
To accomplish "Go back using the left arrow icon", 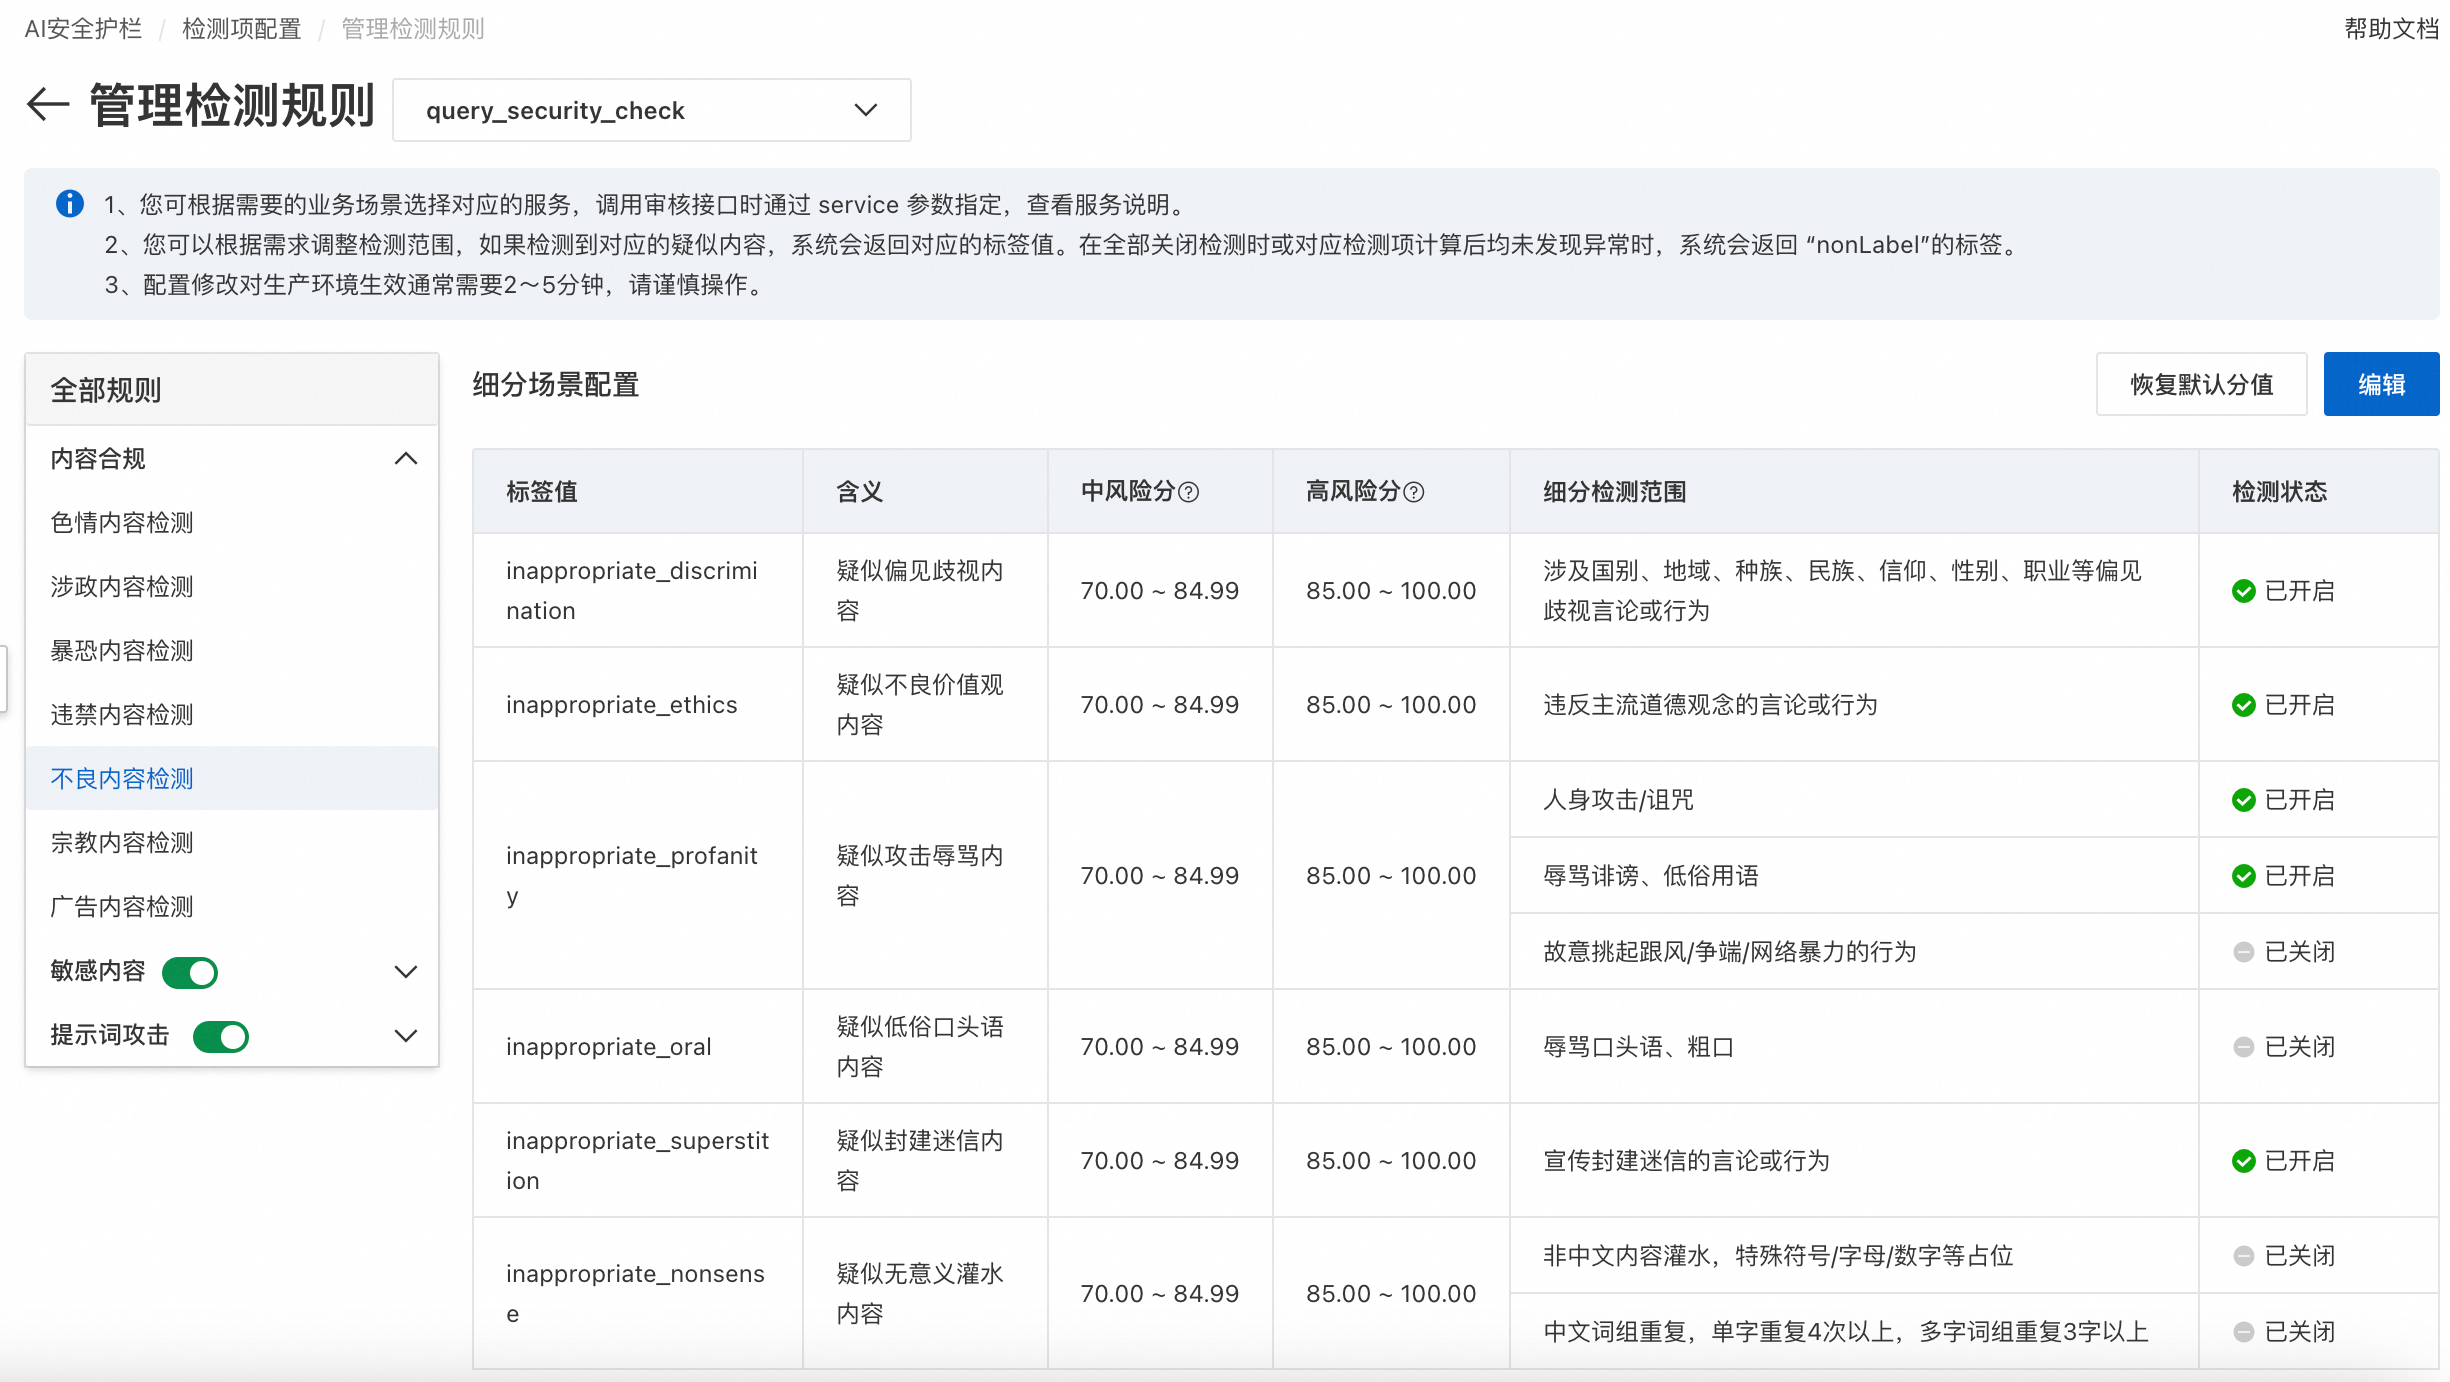I will 47,104.
